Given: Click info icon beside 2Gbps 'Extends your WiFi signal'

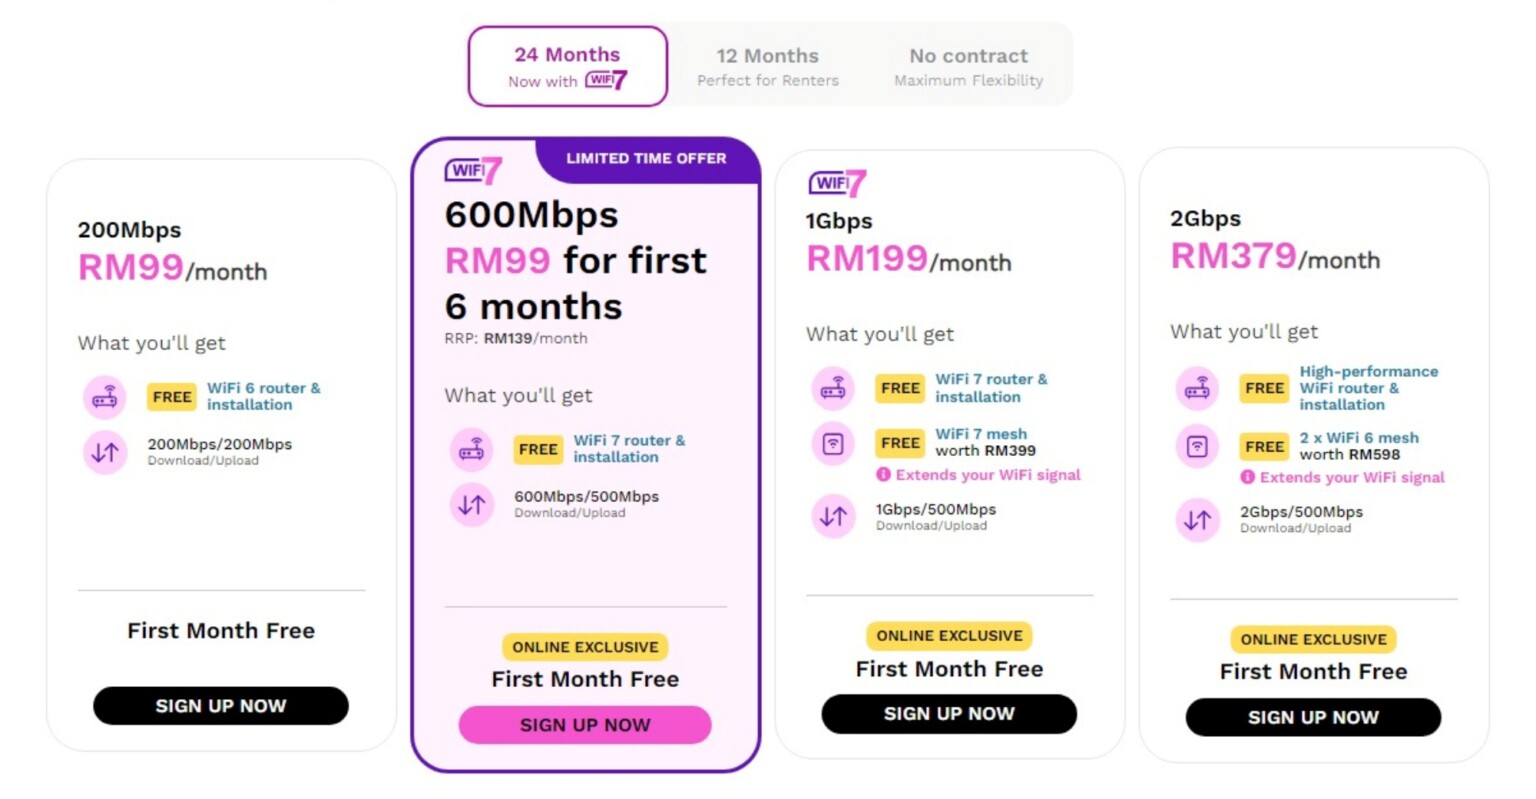Looking at the screenshot, I should [x=1247, y=477].
